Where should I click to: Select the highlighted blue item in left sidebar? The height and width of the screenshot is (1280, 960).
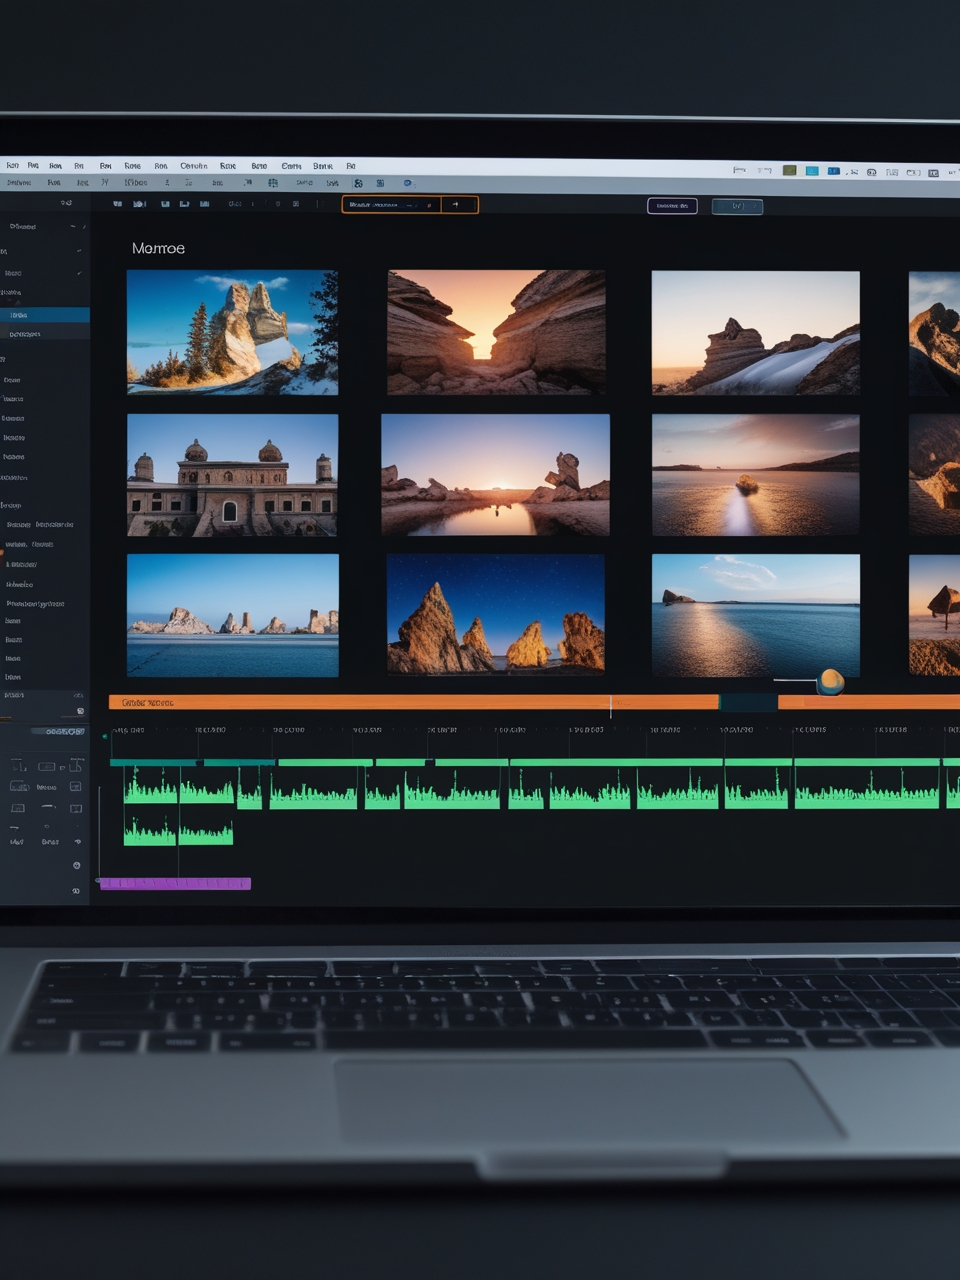coord(45,315)
